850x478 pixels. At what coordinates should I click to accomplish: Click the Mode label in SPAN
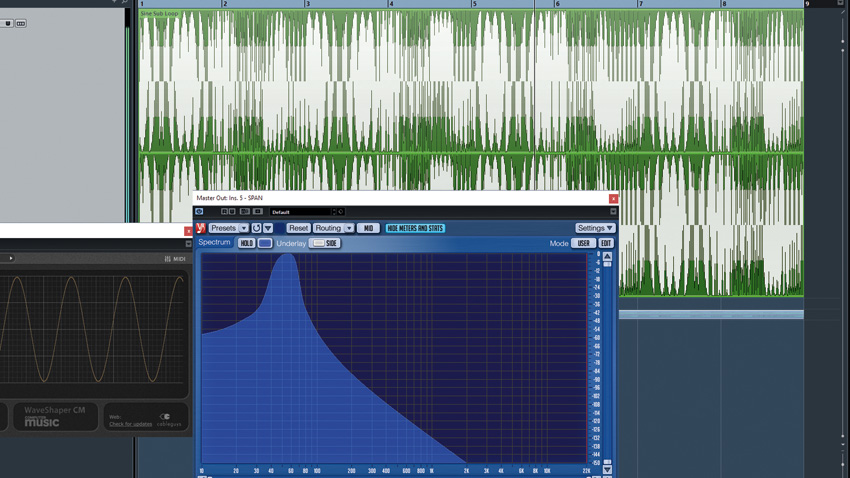559,243
